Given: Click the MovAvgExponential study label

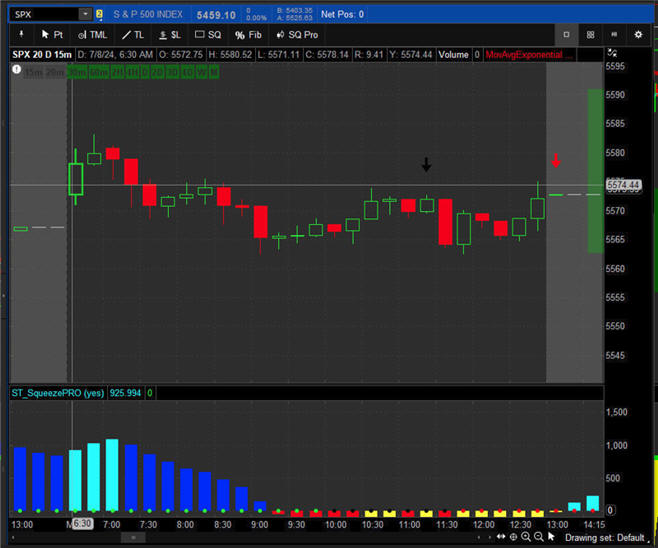Looking at the screenshot, I should tap(527, 54).
